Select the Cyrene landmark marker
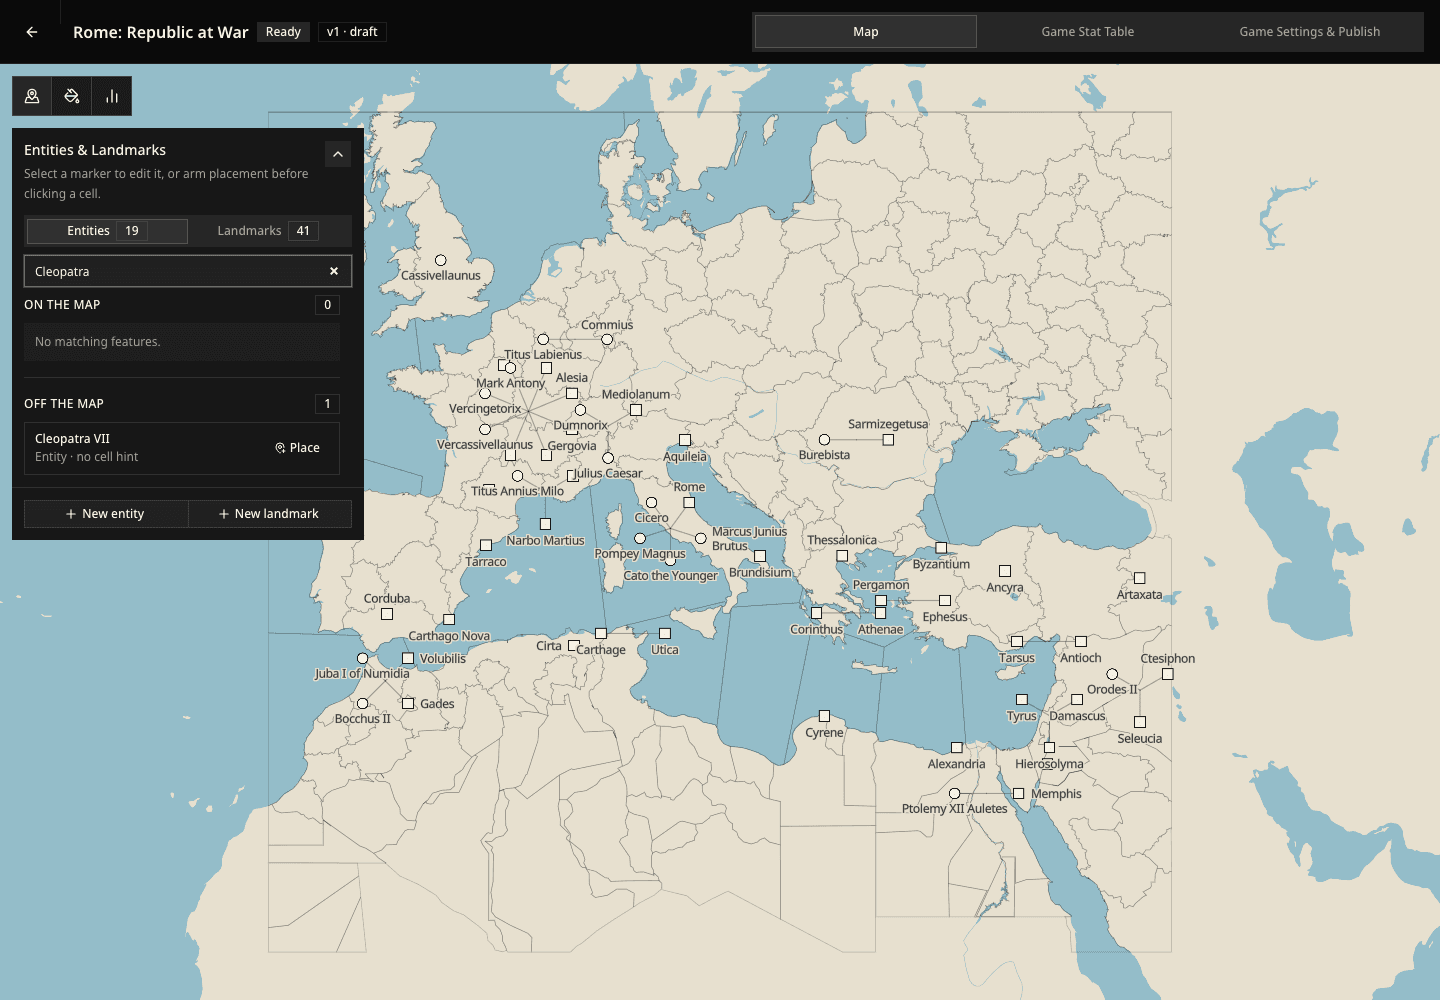This screenshot has height=1000, width=1440. 824,716
